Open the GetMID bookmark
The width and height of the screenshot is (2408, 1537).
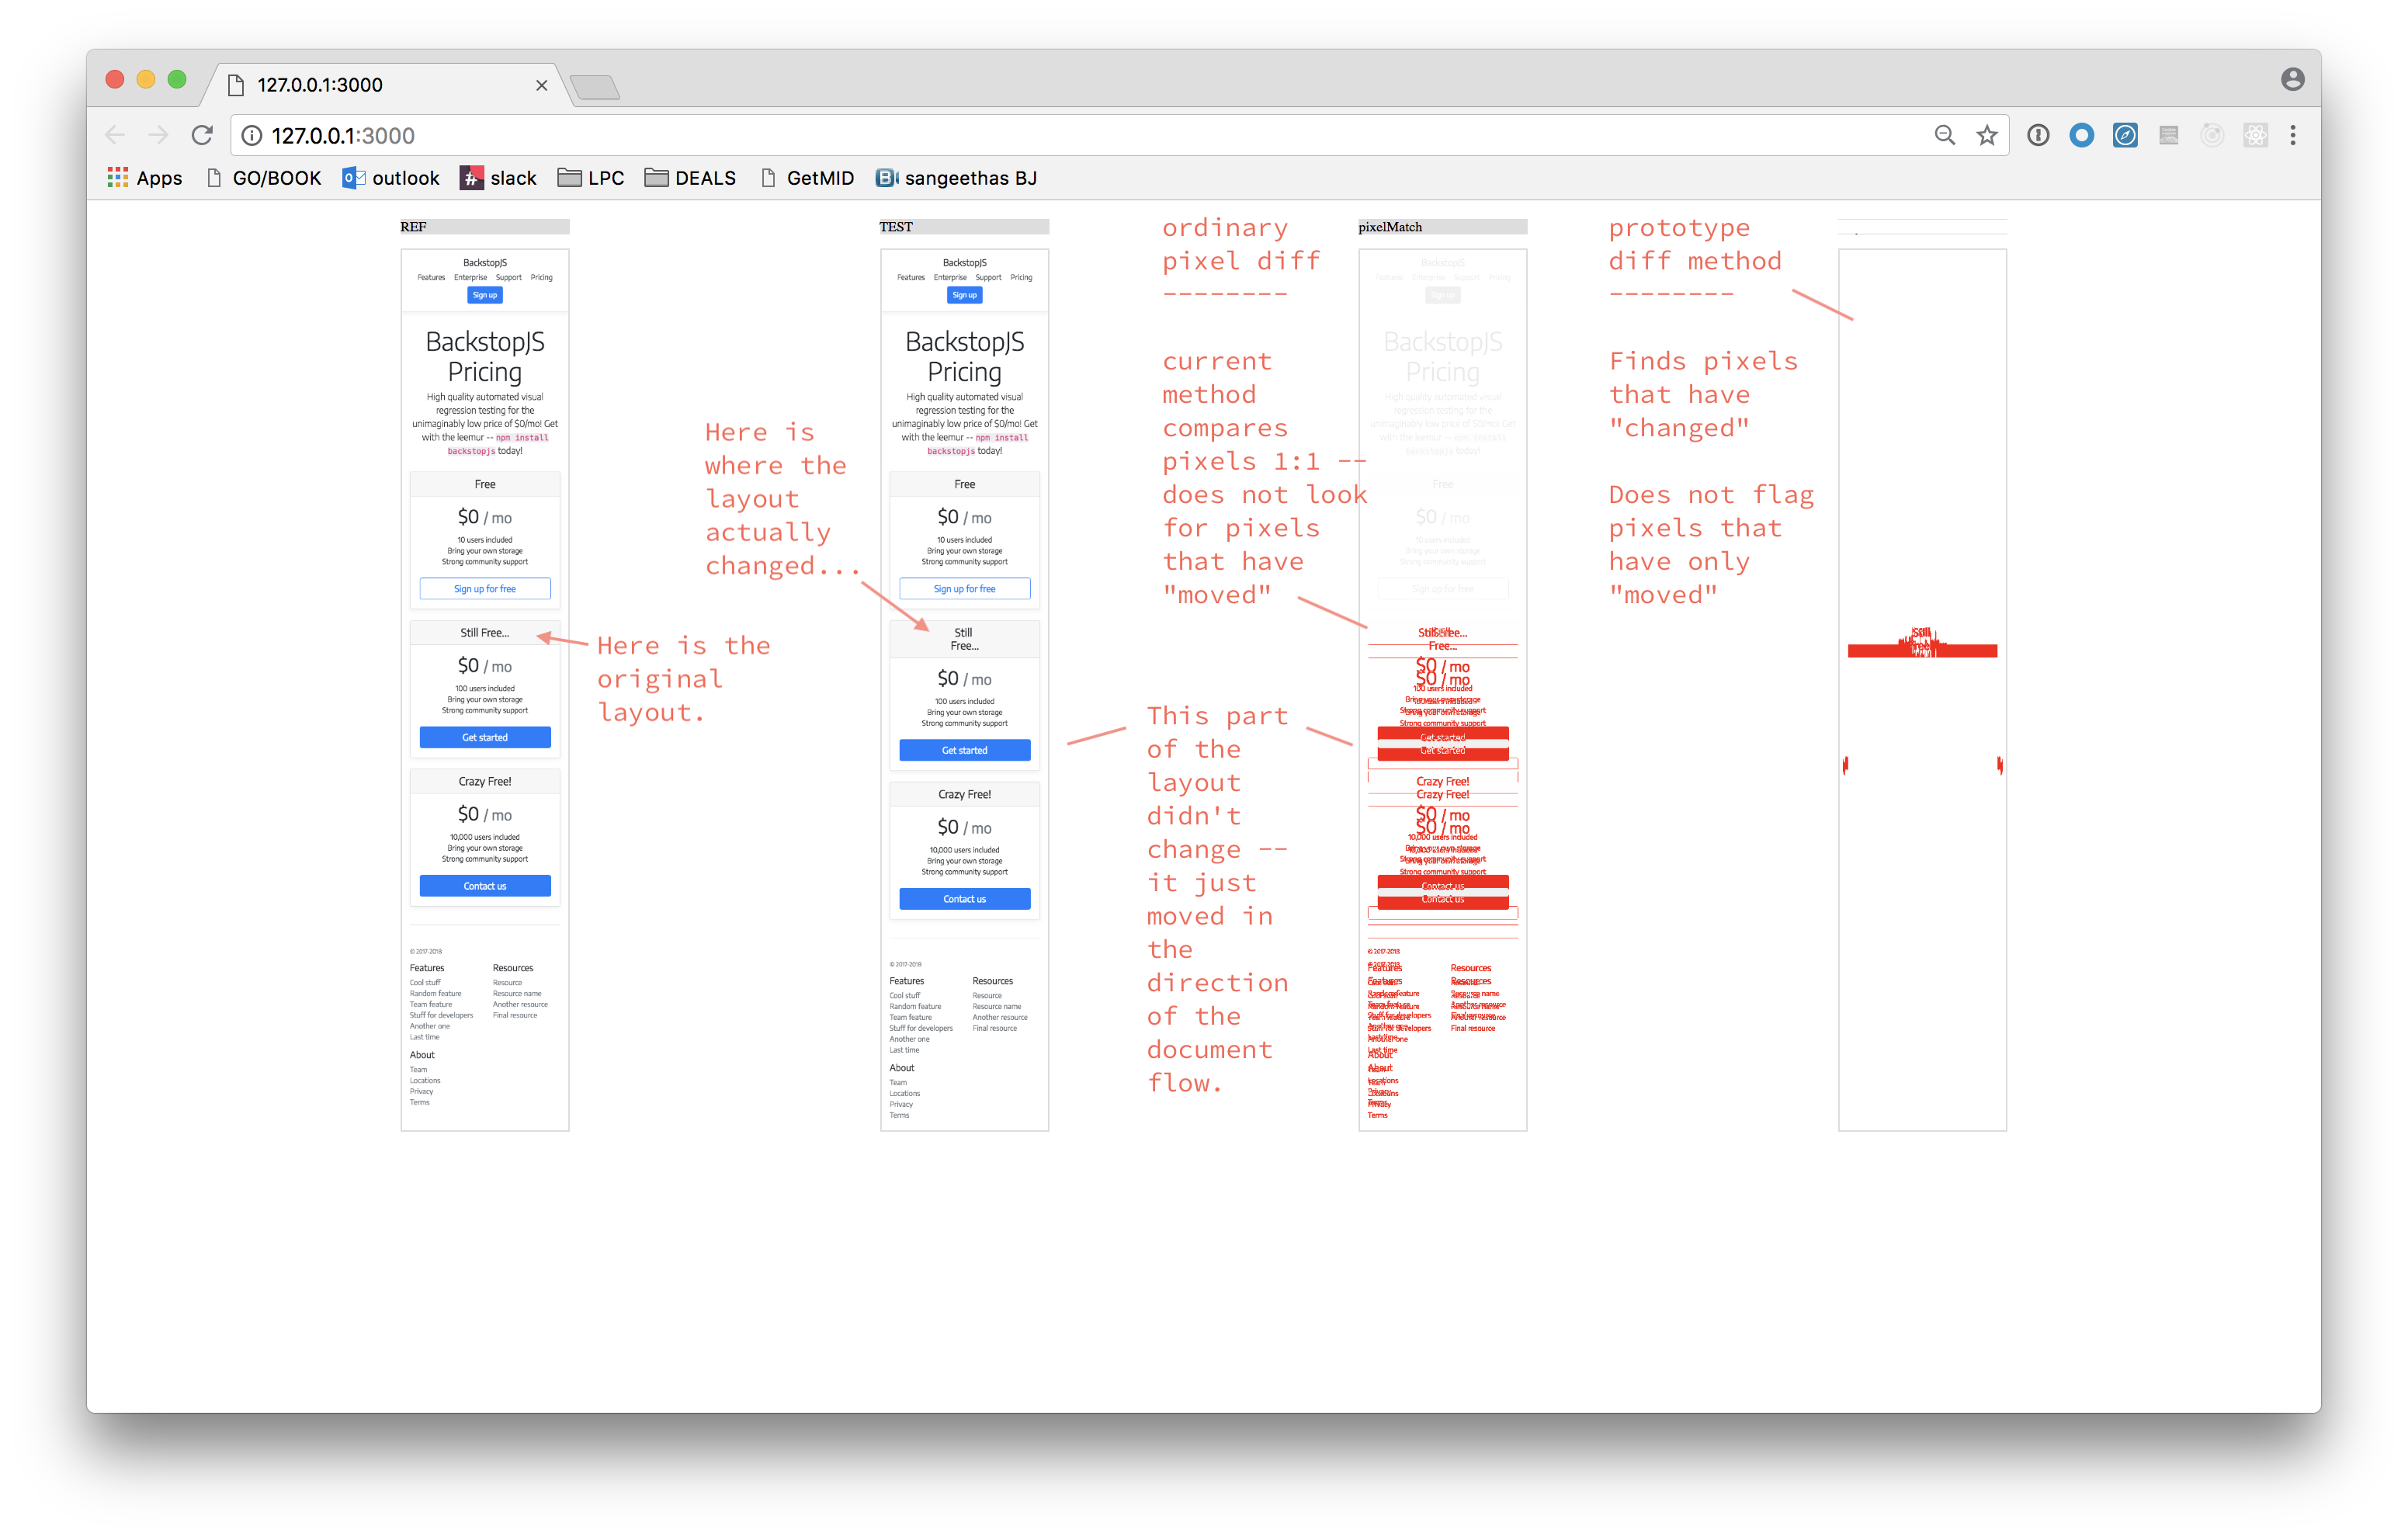tap(807, 178)
